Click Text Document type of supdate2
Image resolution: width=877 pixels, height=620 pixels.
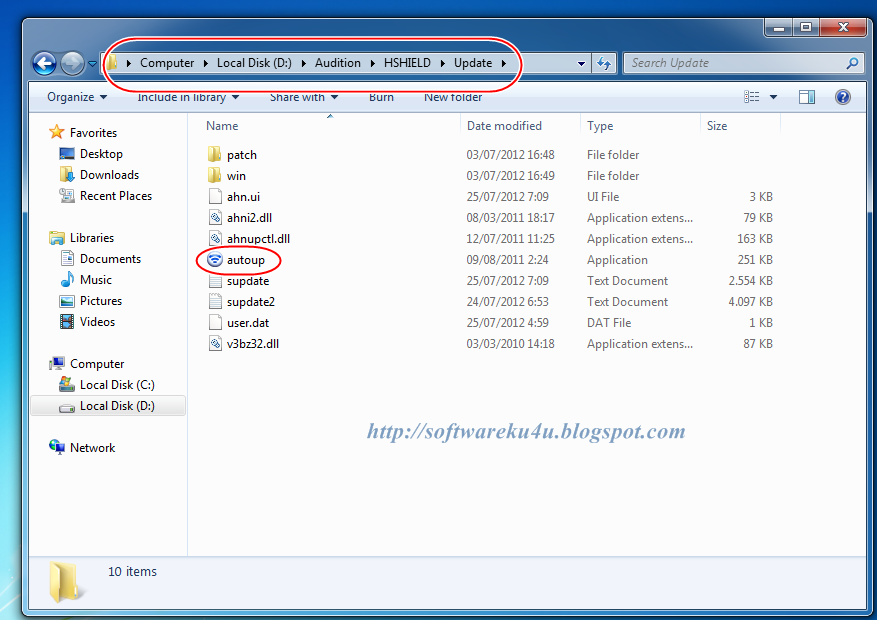[627, 302]
